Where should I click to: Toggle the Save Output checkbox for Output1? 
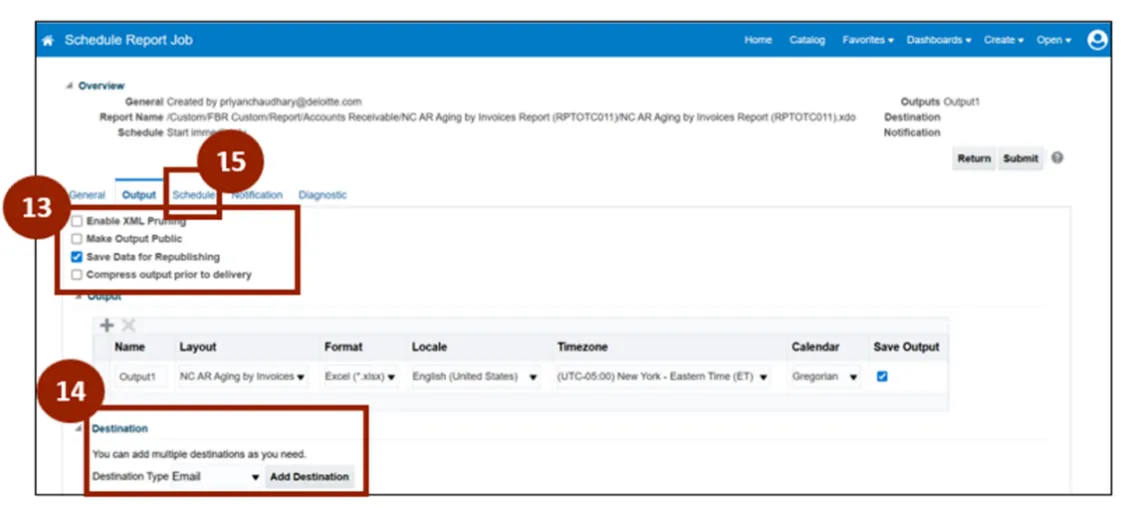[882, 376]
